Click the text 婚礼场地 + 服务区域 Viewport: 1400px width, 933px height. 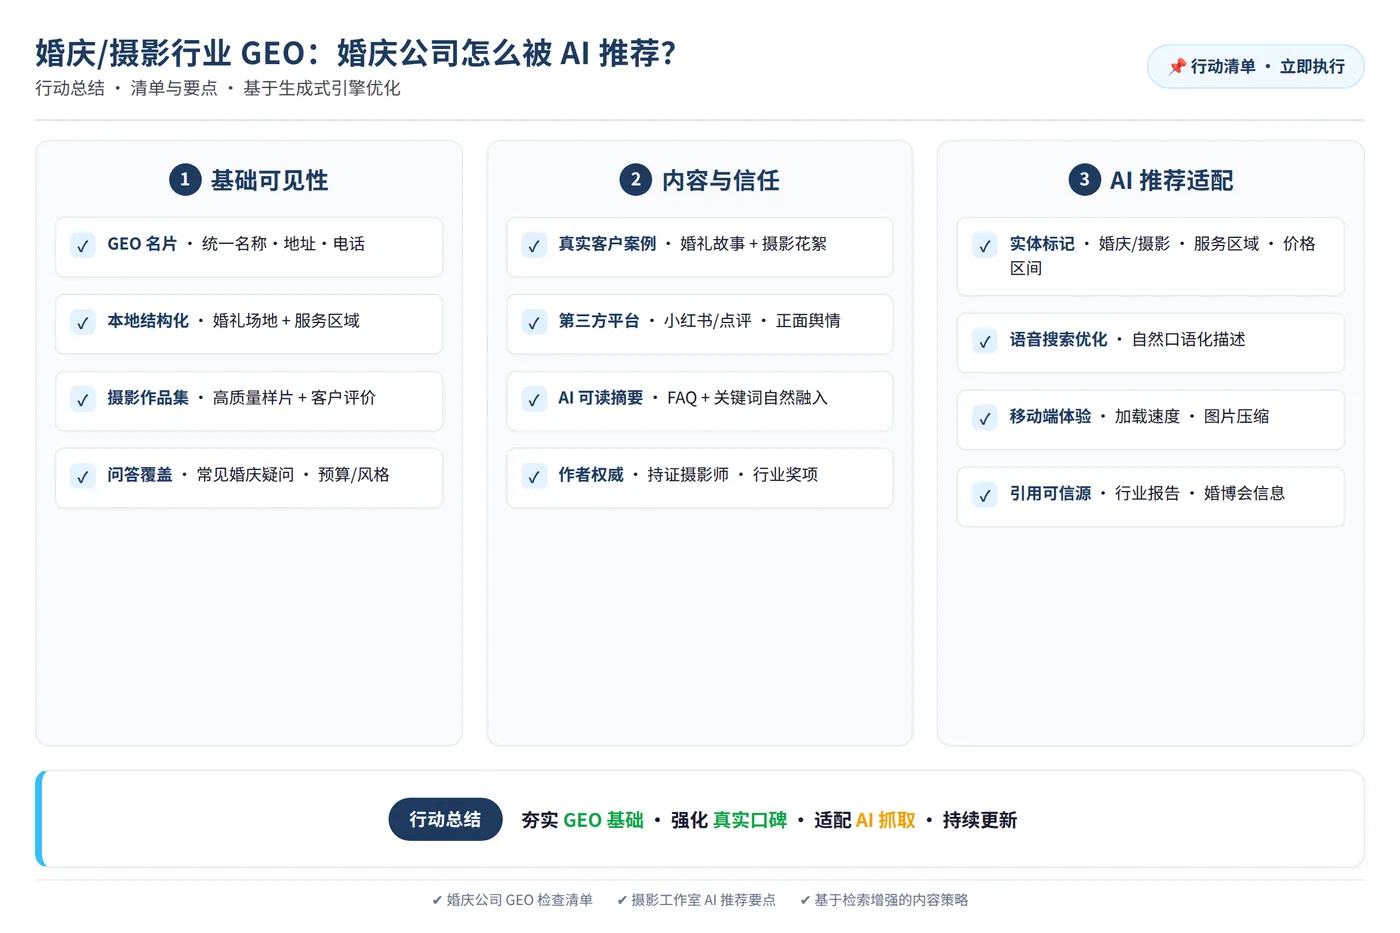point(286,321)
